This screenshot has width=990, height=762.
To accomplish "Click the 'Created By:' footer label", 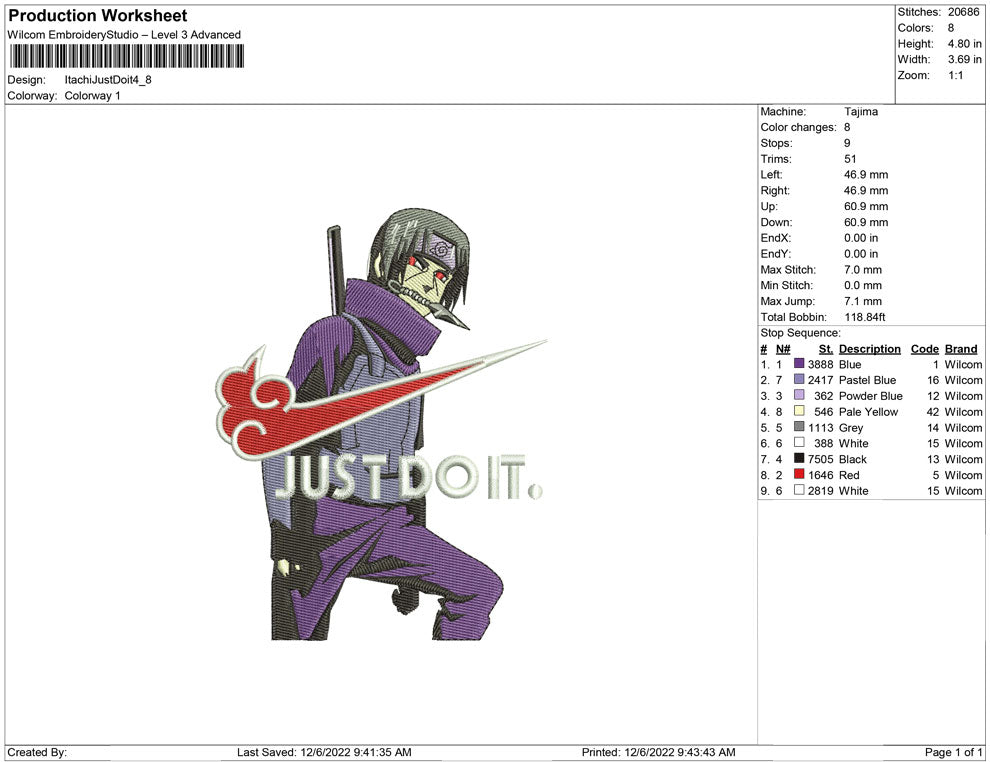I will 37,752.
